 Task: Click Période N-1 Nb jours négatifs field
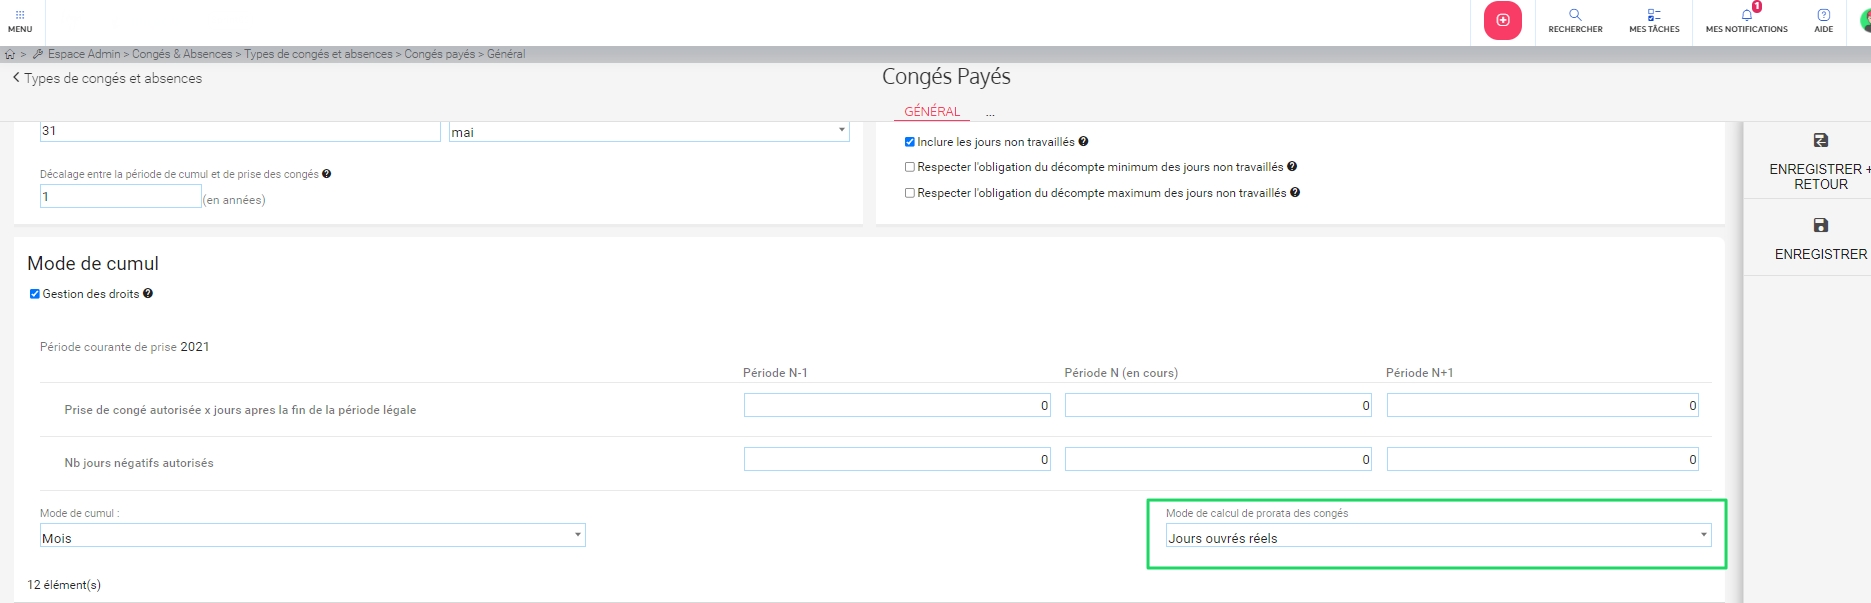[x=896, y=459]
